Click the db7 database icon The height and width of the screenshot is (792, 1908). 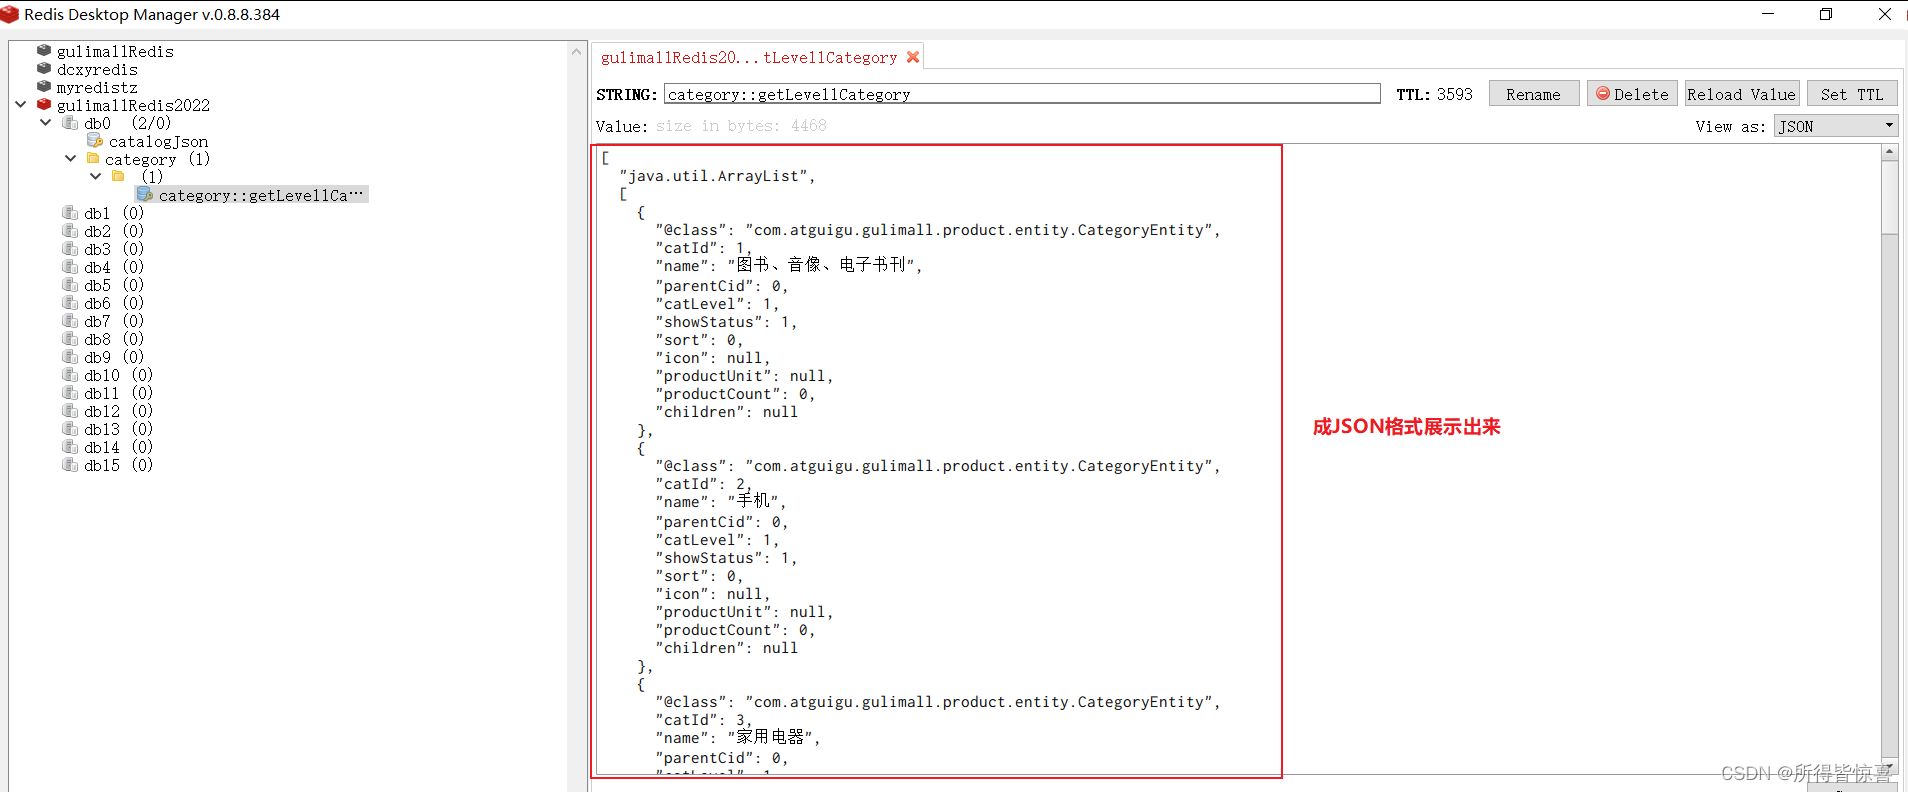[70, 321]
